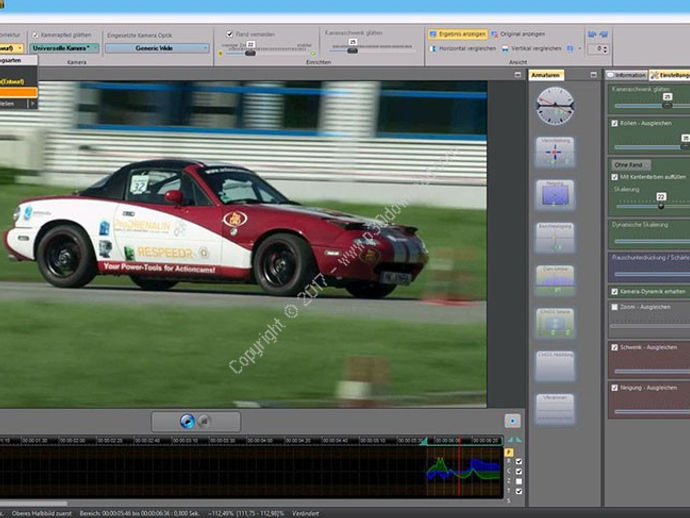Select Horizontal vergleichen view mode
The image size is (690, 518).
[463, 48]
